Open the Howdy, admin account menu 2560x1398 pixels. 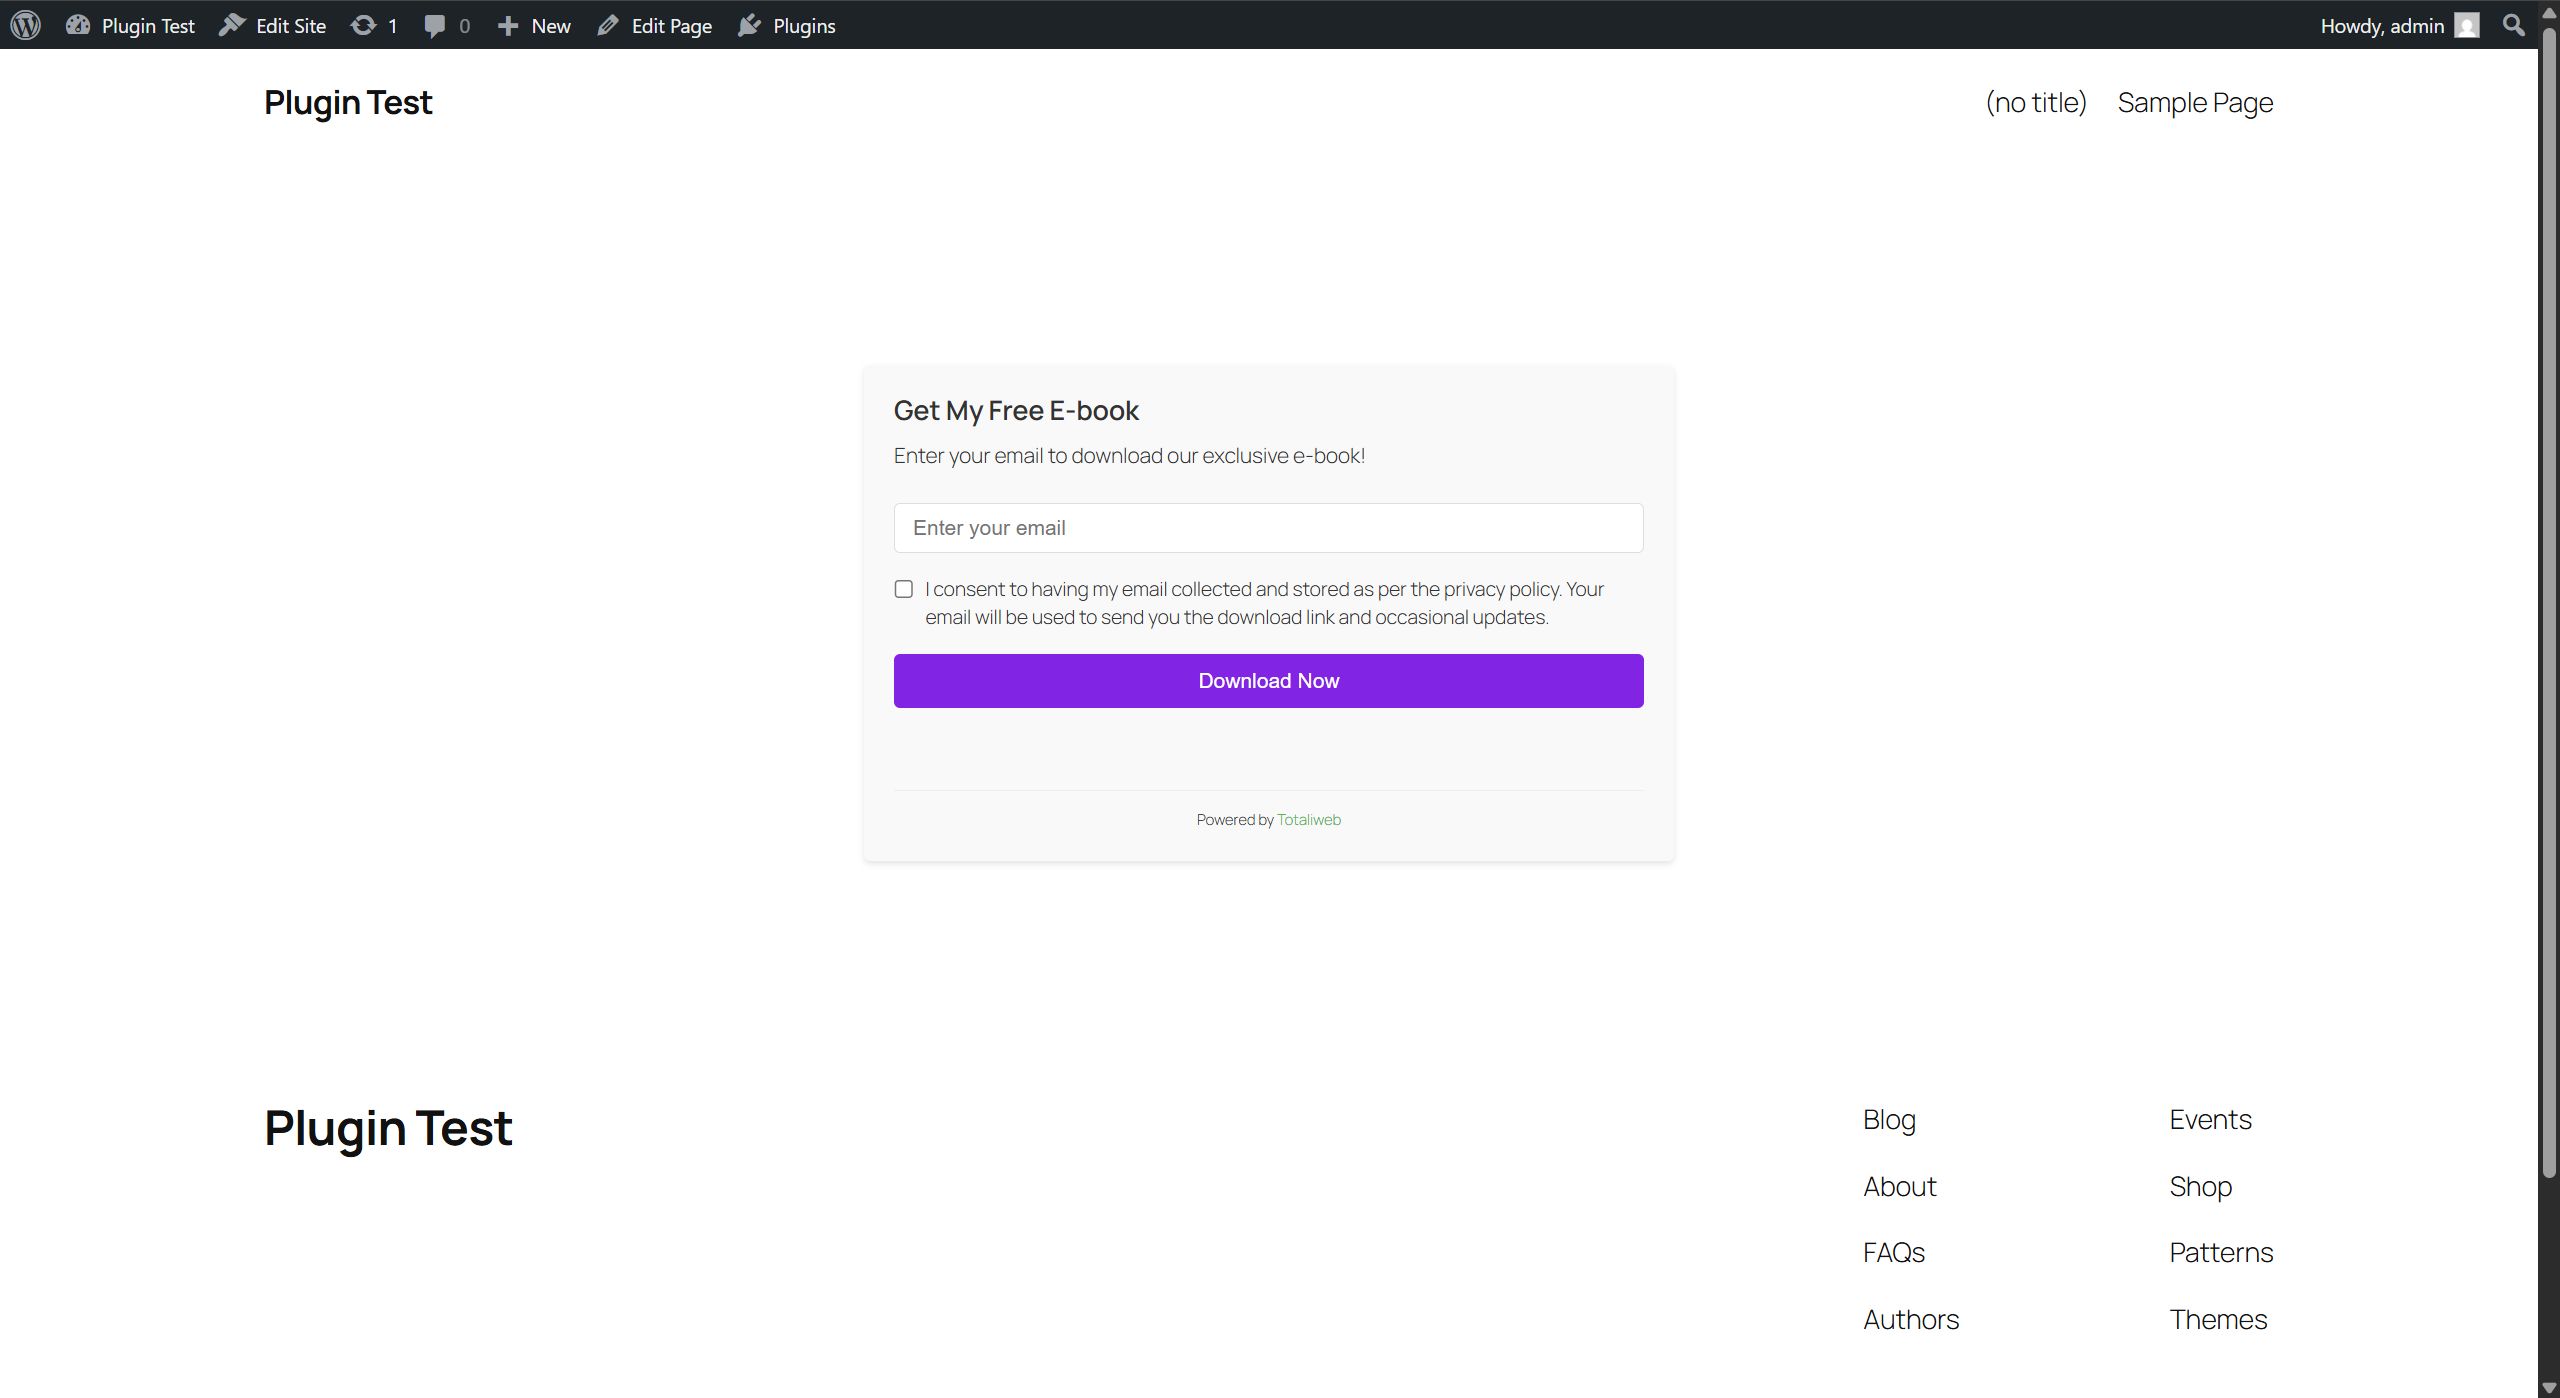click(x=2382, y=25)
